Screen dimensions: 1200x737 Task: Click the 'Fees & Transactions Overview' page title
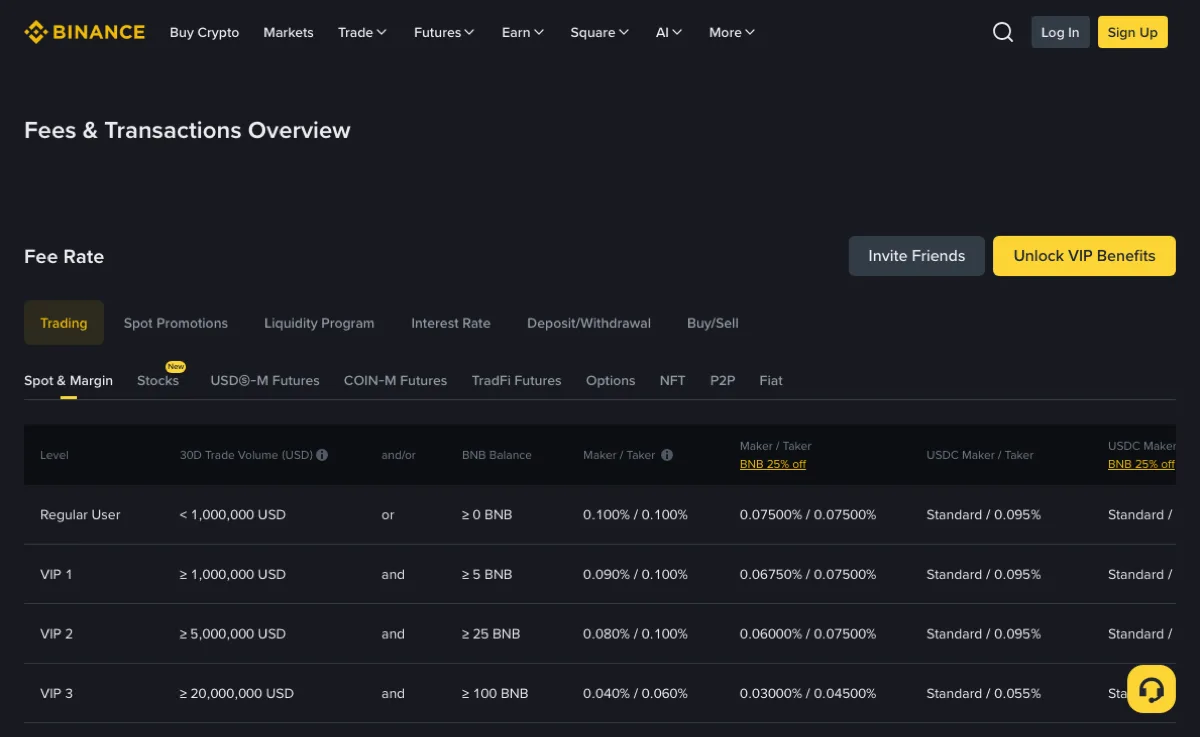[187, 130]
